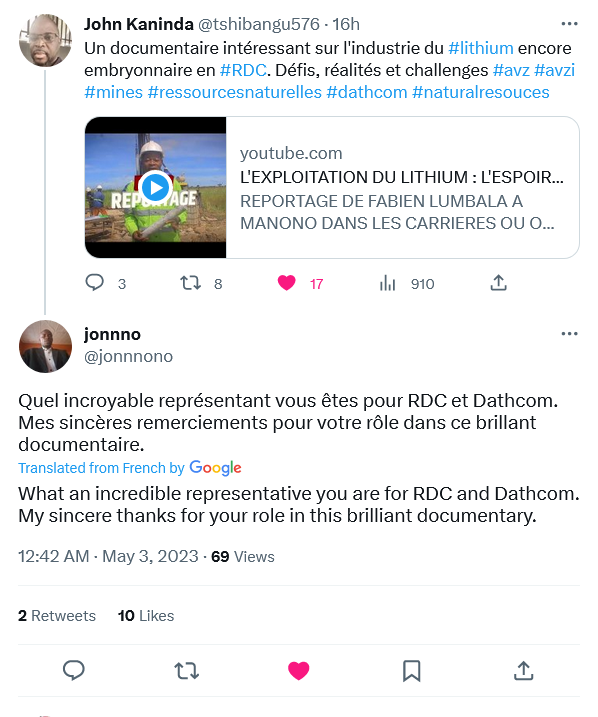Unlike John Kaninda's tweet showing 17 likes

[x=287, y=283]
